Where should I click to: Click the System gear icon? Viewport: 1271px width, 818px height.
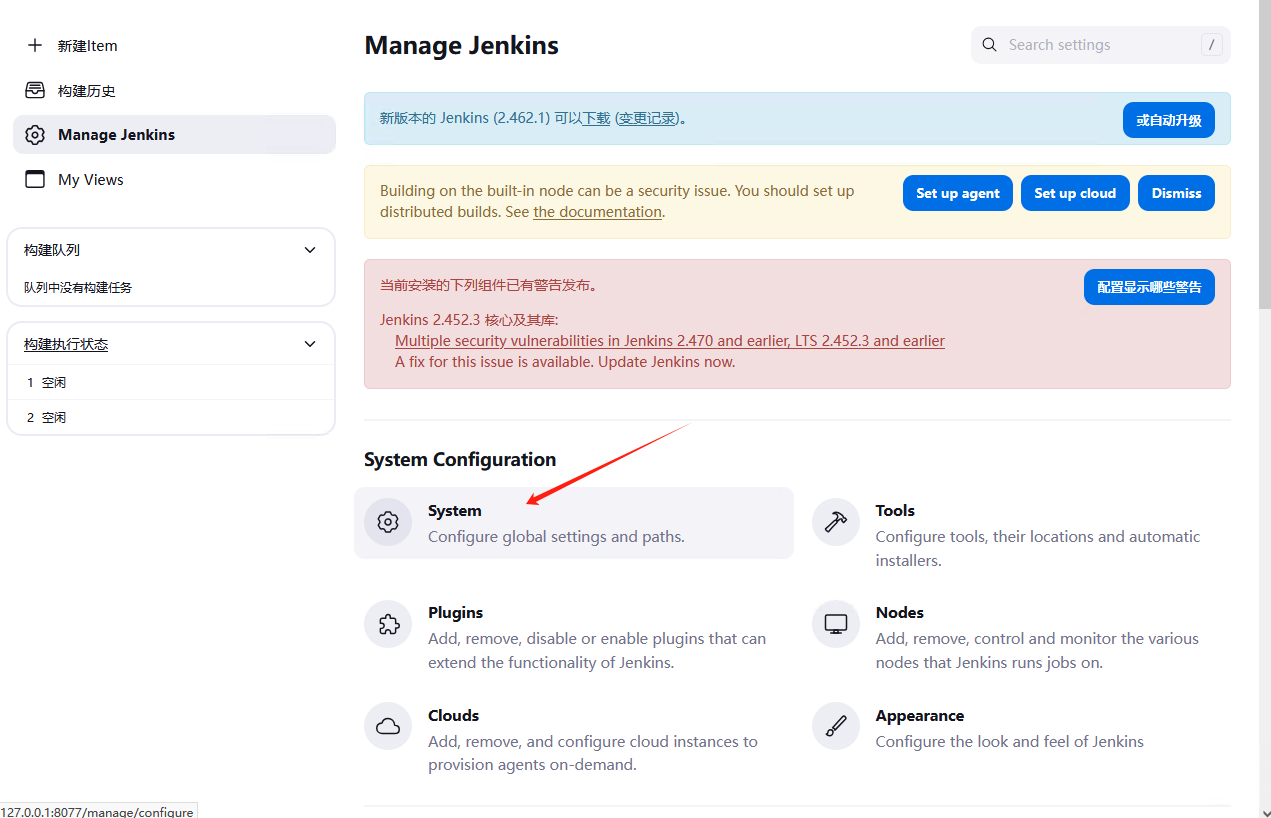[388, 522]
